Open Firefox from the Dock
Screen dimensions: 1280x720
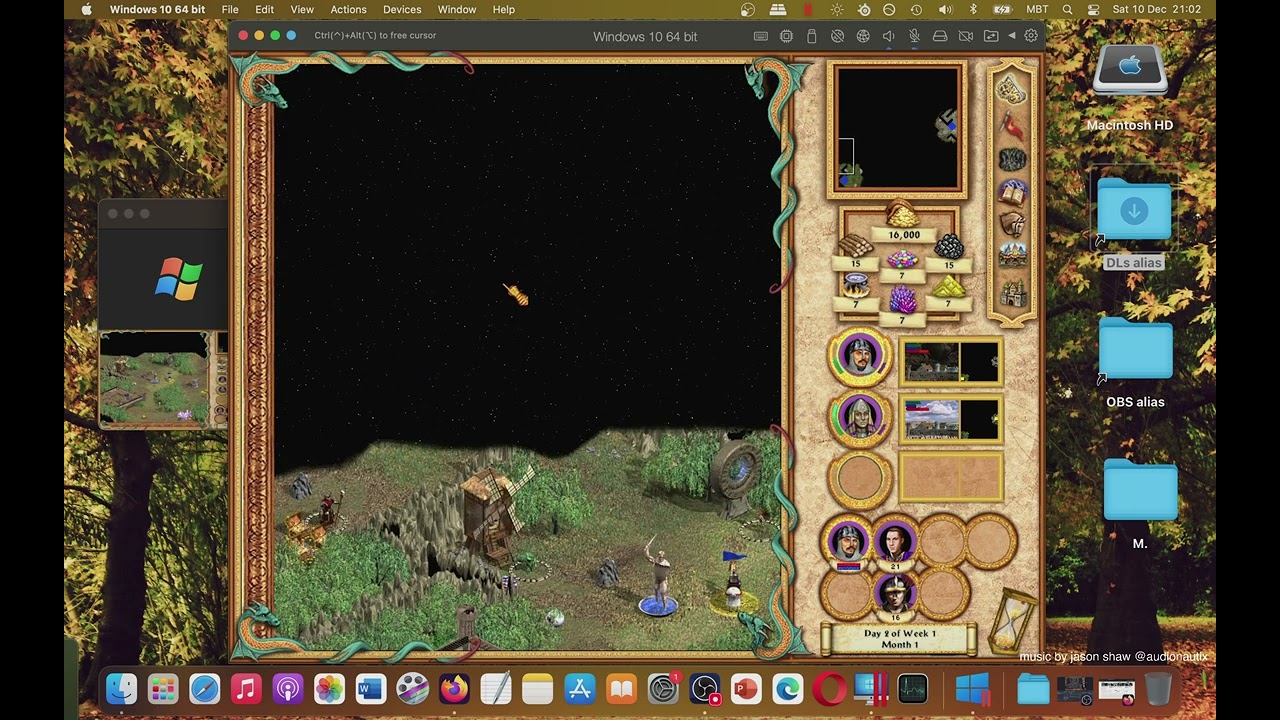(x=454, y=689)
